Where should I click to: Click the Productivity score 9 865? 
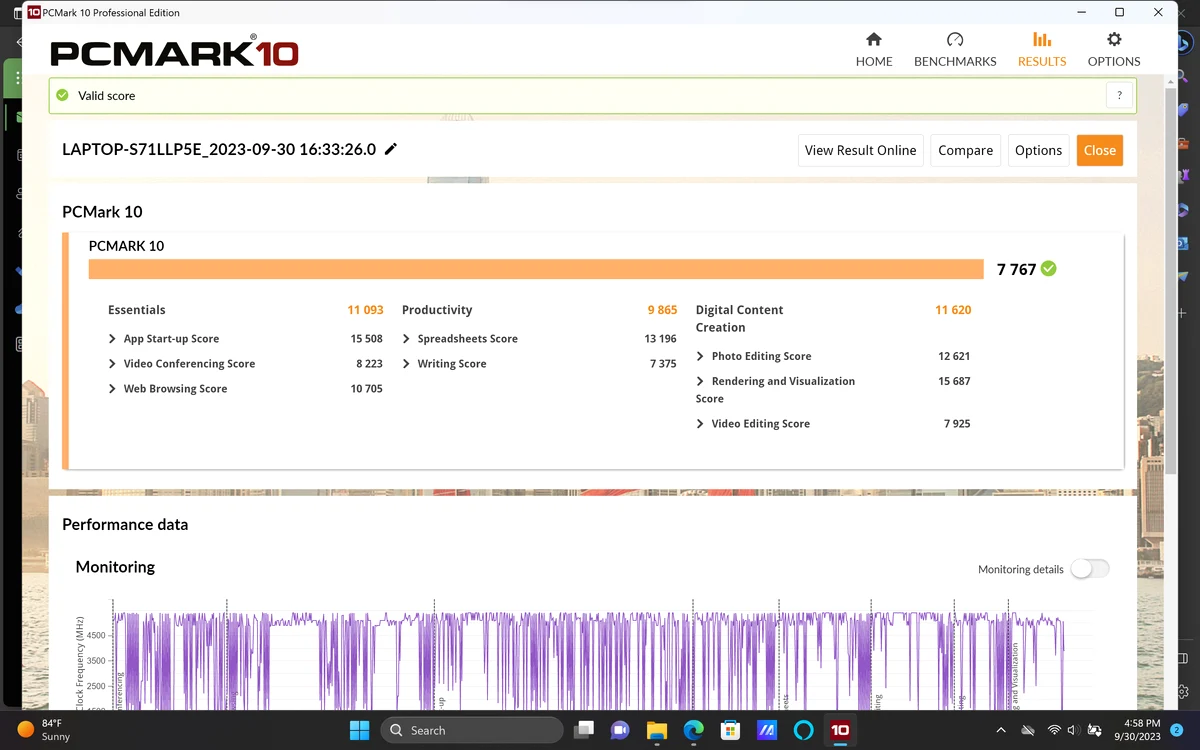[x=662, y=310]
